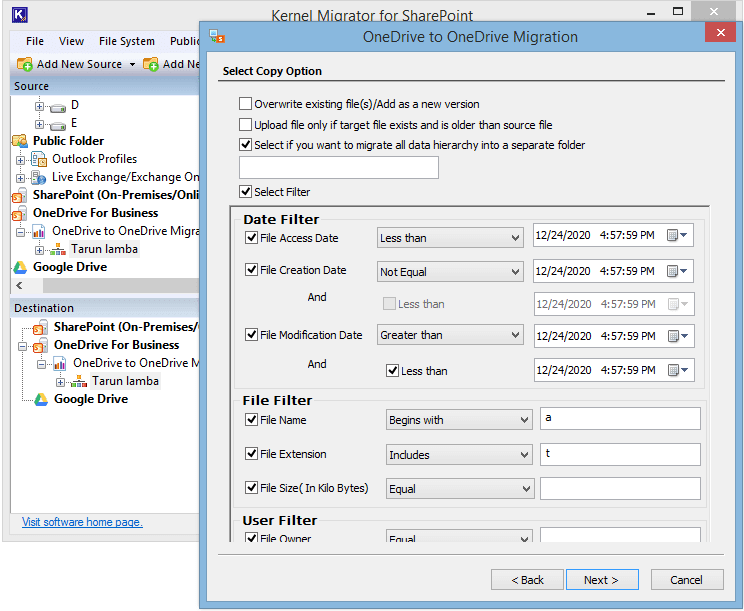Click the File Name value field containing 'a'
Viewport: 744px width, 611px height.
point(620,418)
